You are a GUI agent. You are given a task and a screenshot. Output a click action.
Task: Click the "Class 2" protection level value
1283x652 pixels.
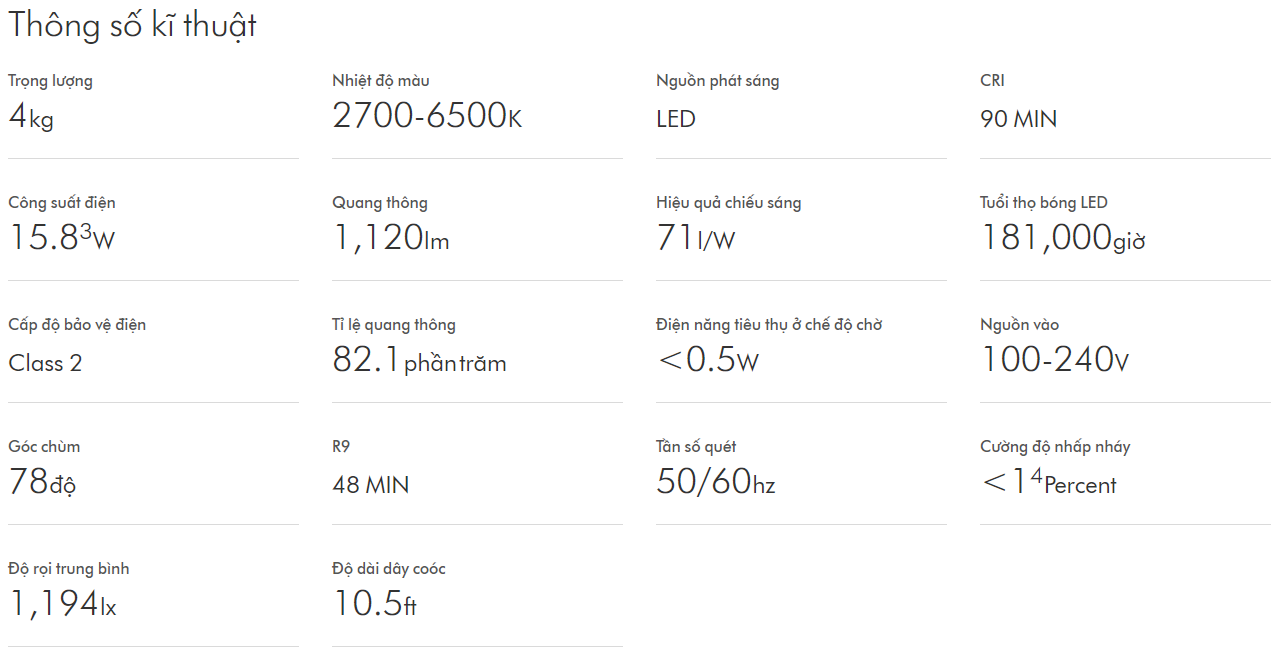coord(45,363)
